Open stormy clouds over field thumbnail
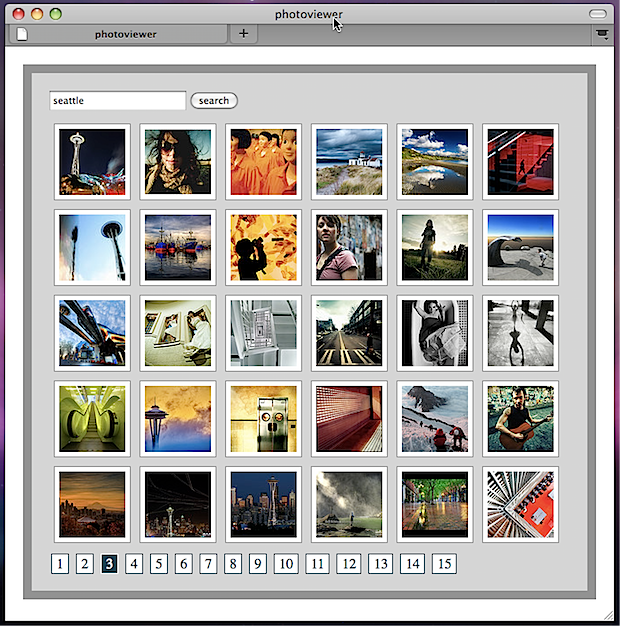The image size is (620, 626). (x=349, y=505)
